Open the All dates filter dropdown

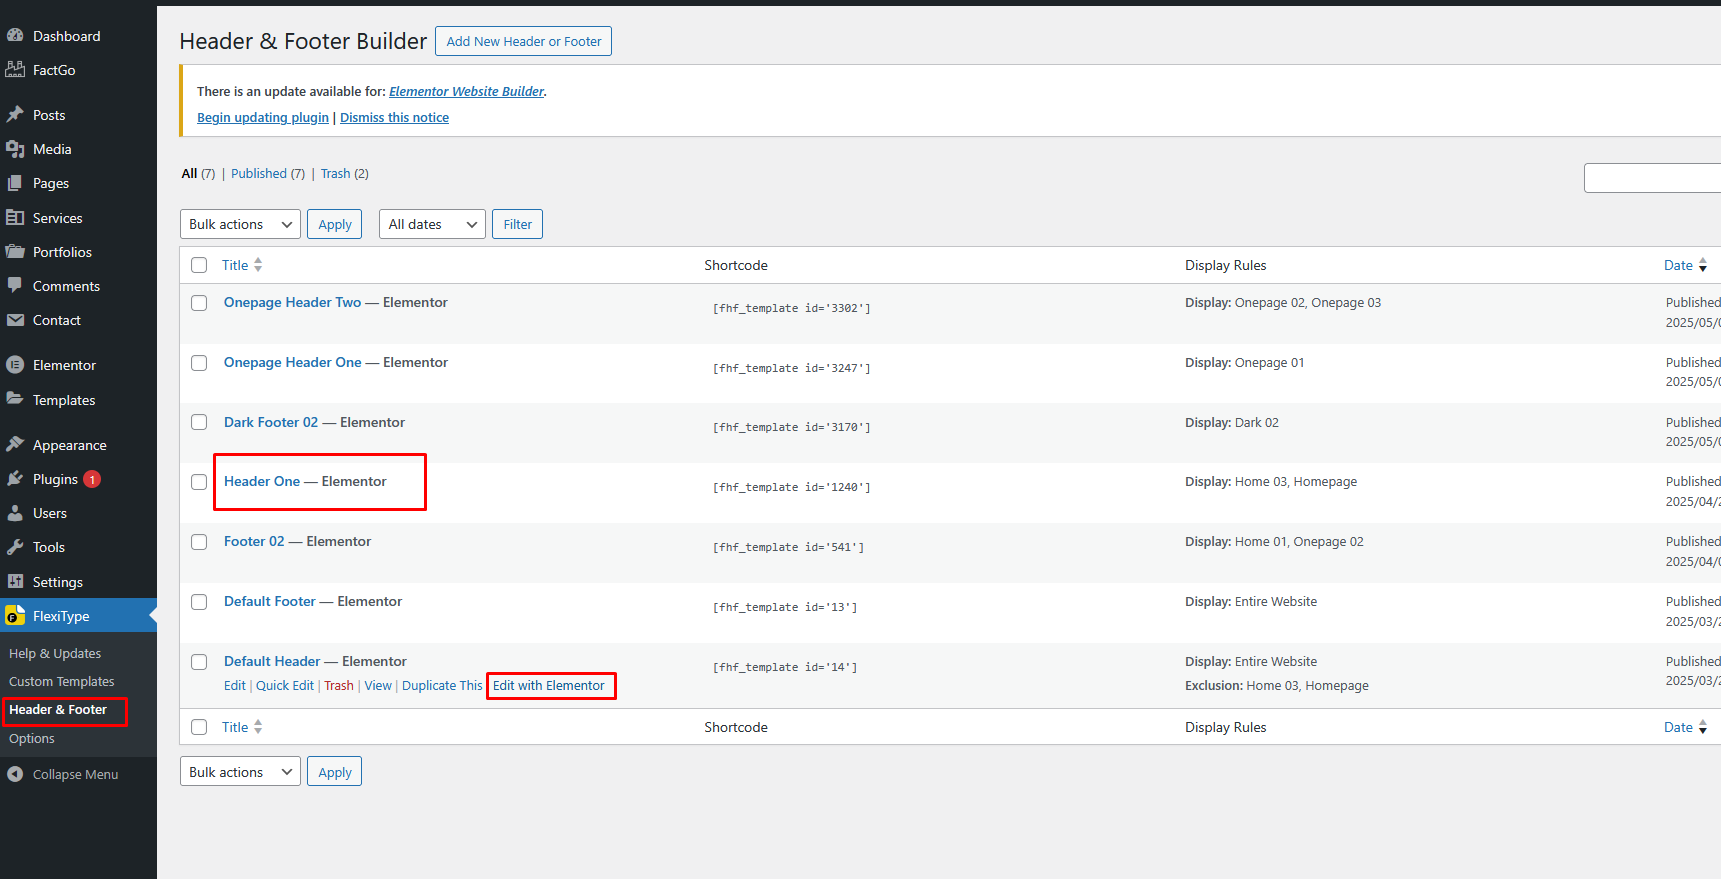point(432,224)
